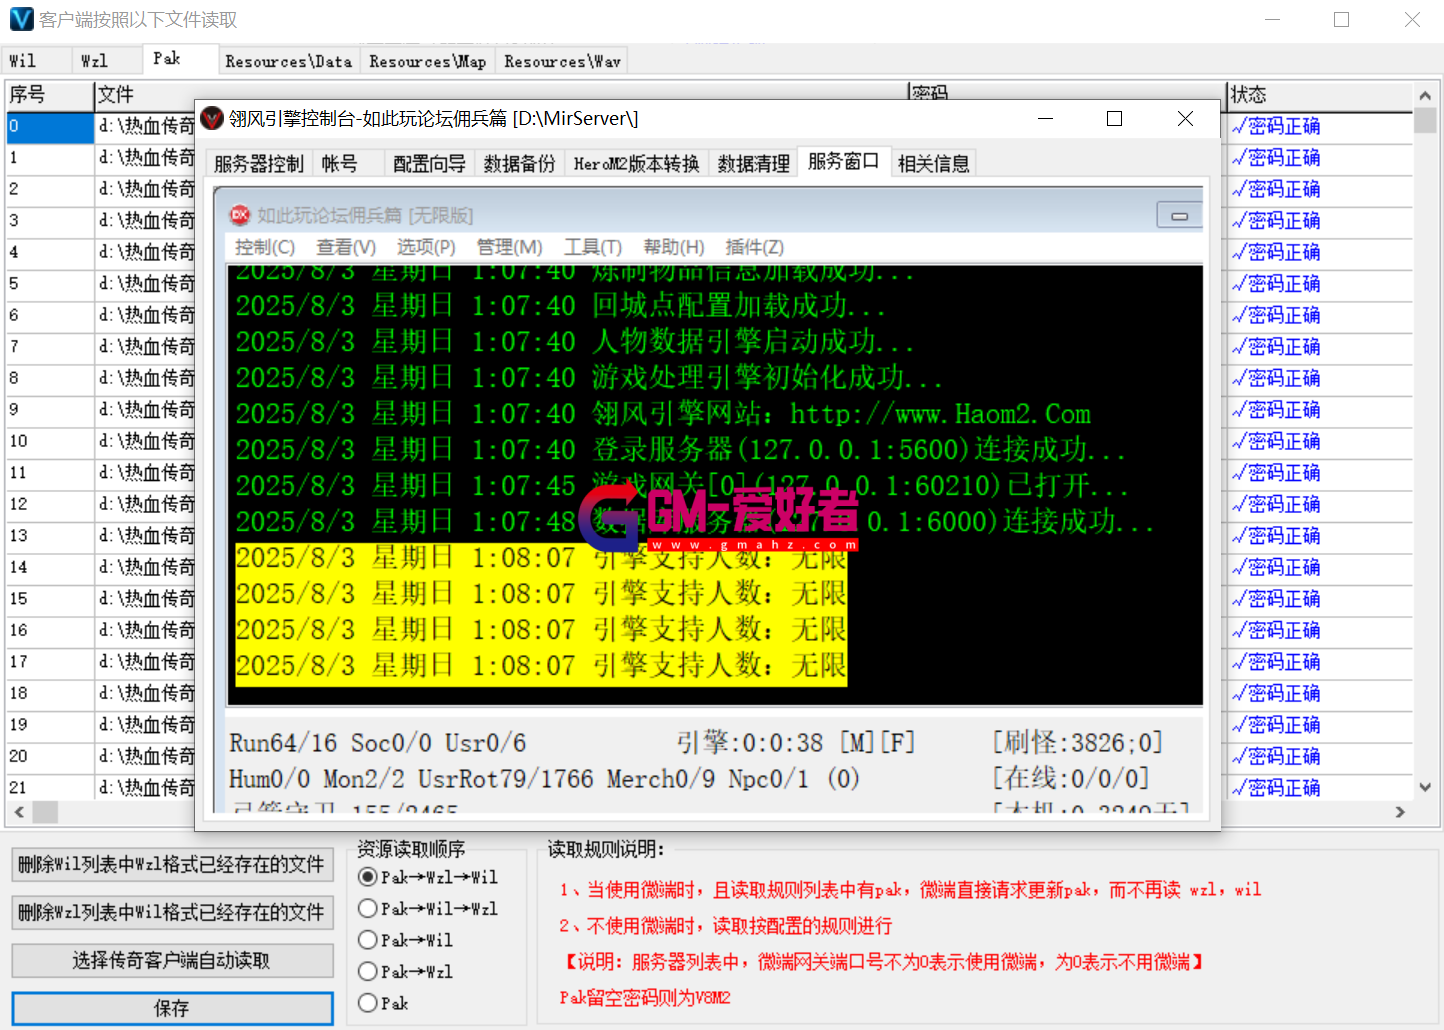The height and width of the screenshot is (1030, 1444).
Task: Click the blue V app icon
Action: 21,20
